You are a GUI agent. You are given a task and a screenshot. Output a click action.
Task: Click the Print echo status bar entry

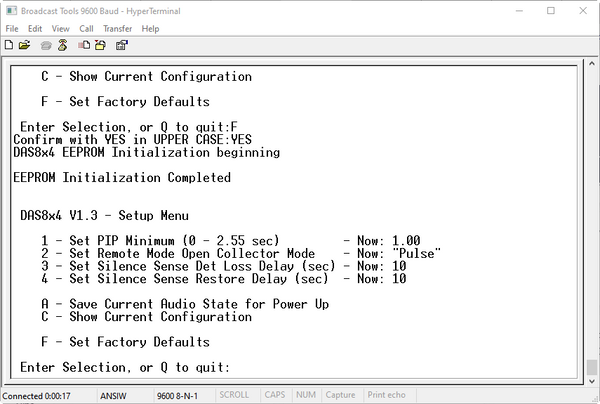pos(386,395)
